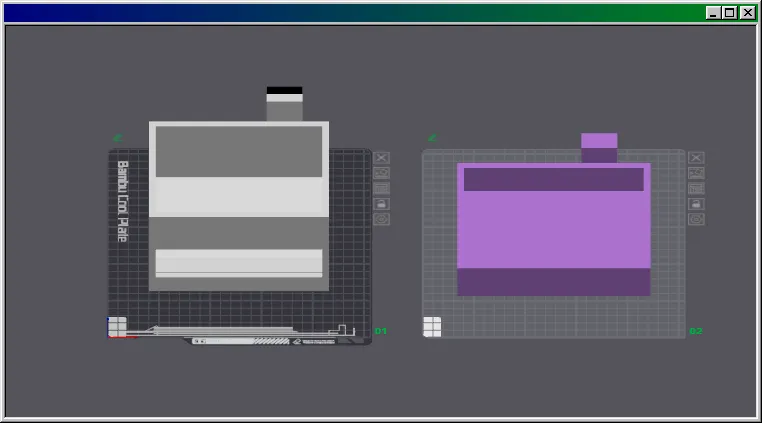762x423 pixels.
Task: Toggle the lock on plate 02
Action: (x=696, y=204)
